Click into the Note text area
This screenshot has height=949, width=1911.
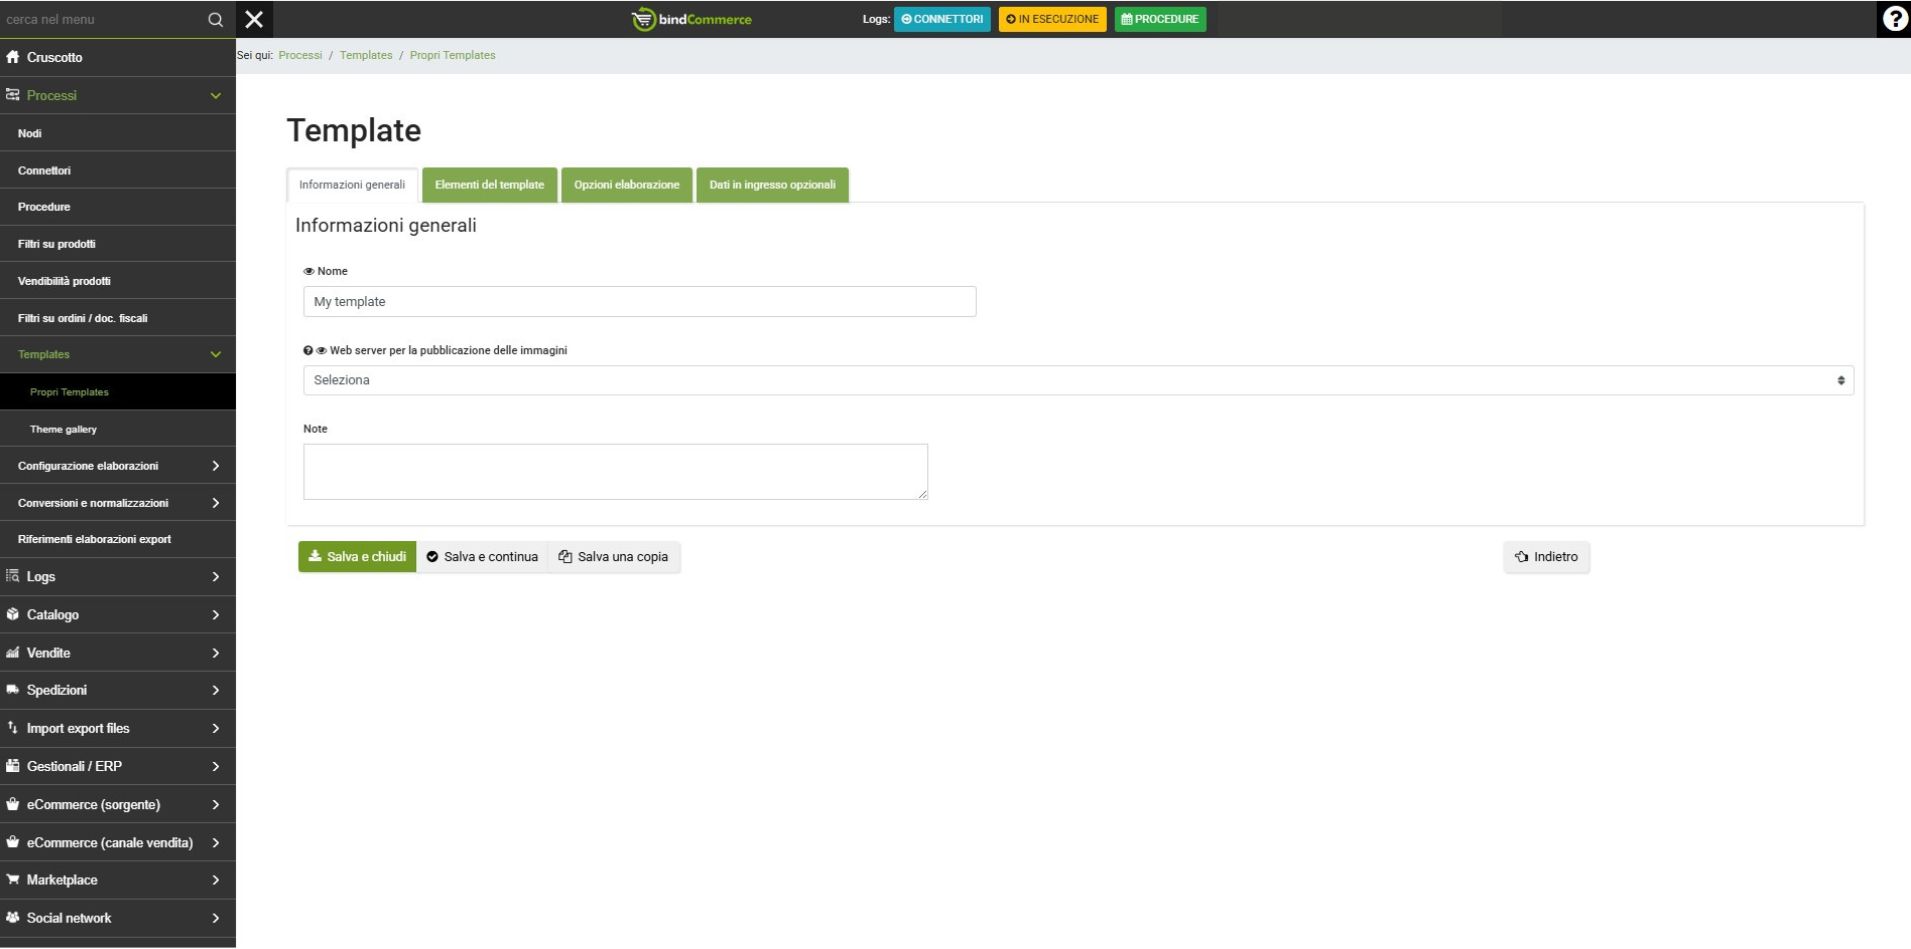tap(615, 472)
